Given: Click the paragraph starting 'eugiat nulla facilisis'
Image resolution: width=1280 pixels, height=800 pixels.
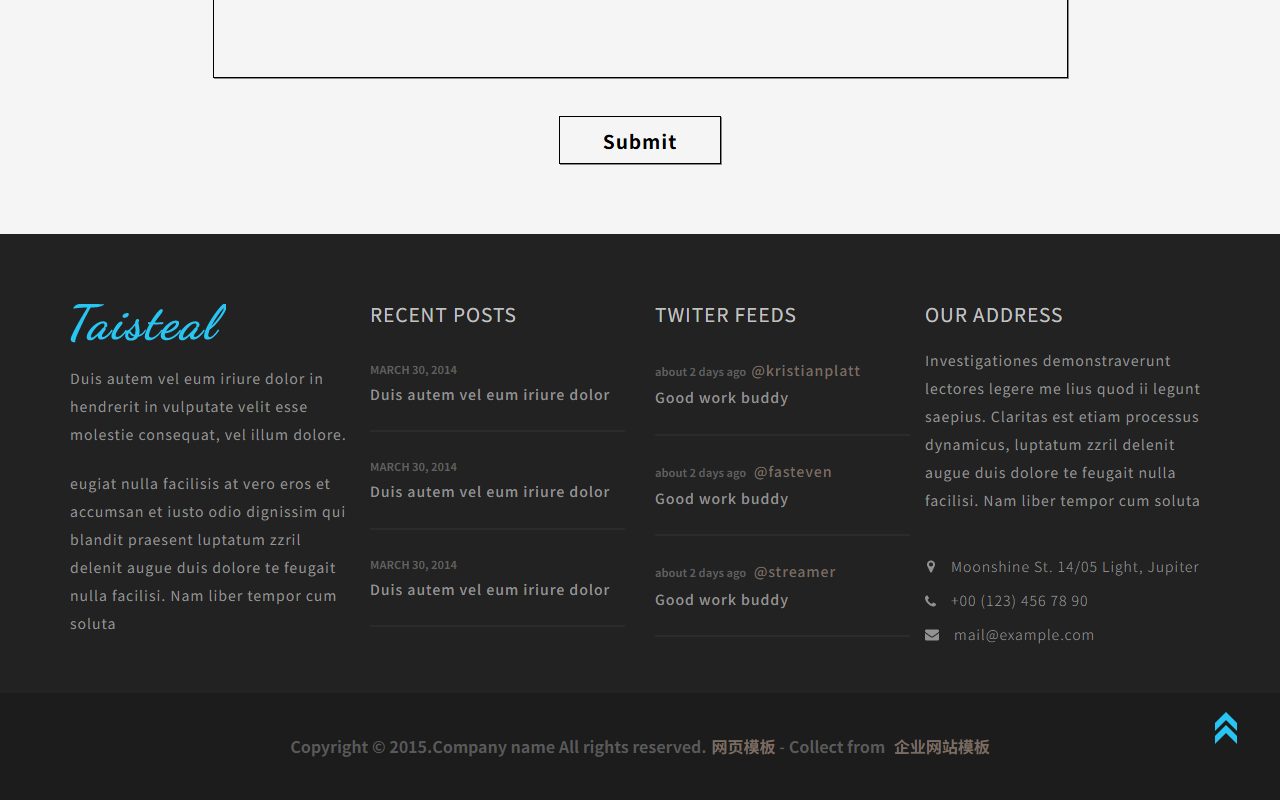Looking at the screenshot, I should 208,554.
